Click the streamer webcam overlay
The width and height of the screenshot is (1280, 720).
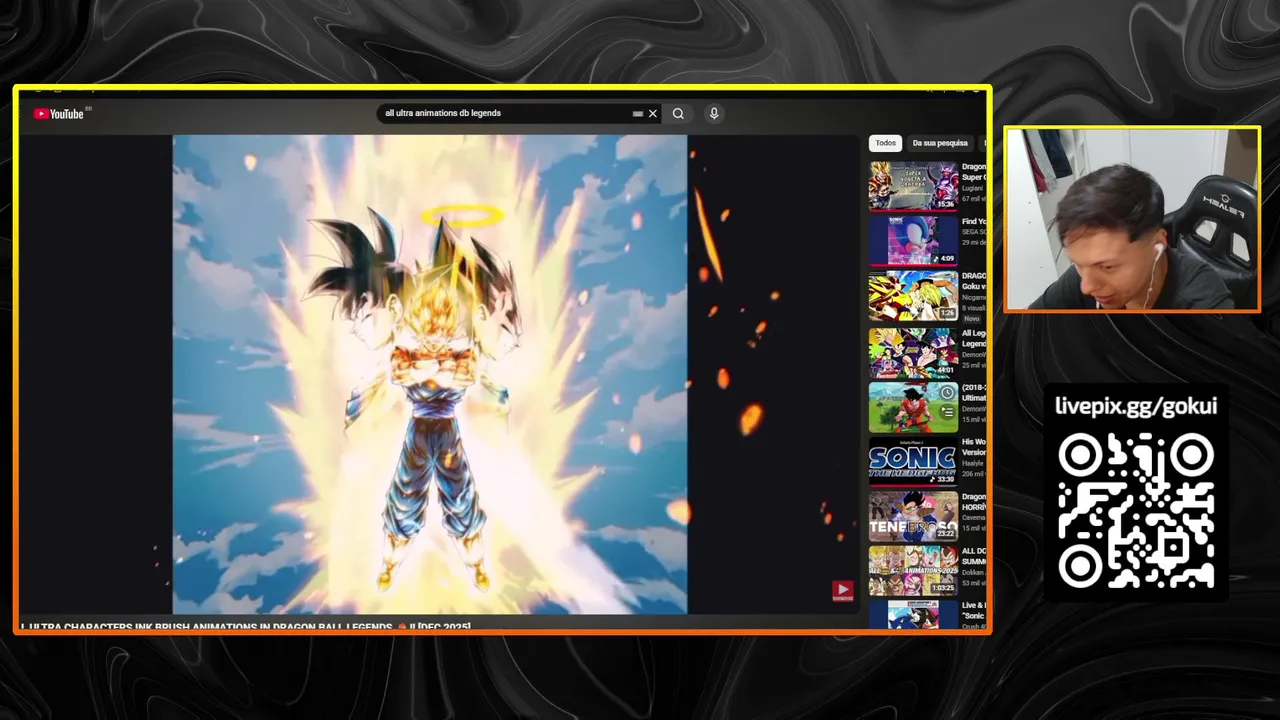pos(1132,219)
